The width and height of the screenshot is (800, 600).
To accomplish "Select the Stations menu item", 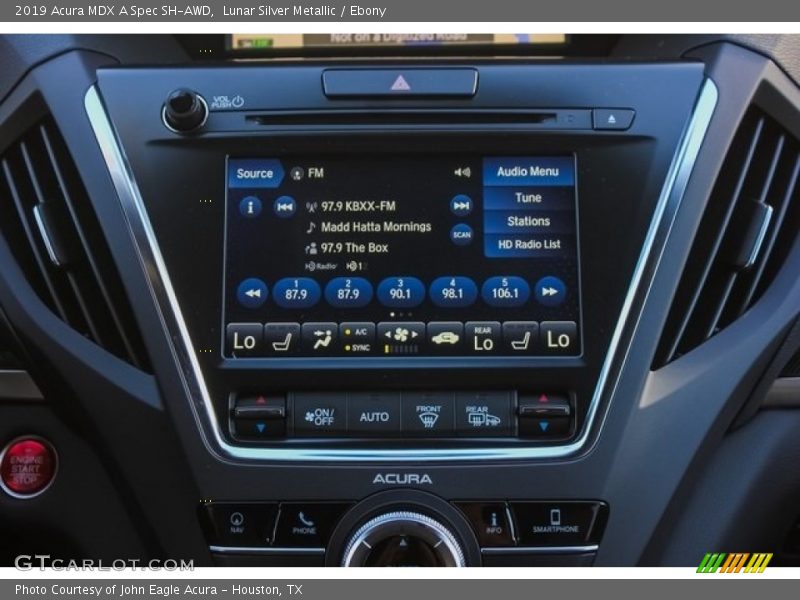I will click(528, 221).
